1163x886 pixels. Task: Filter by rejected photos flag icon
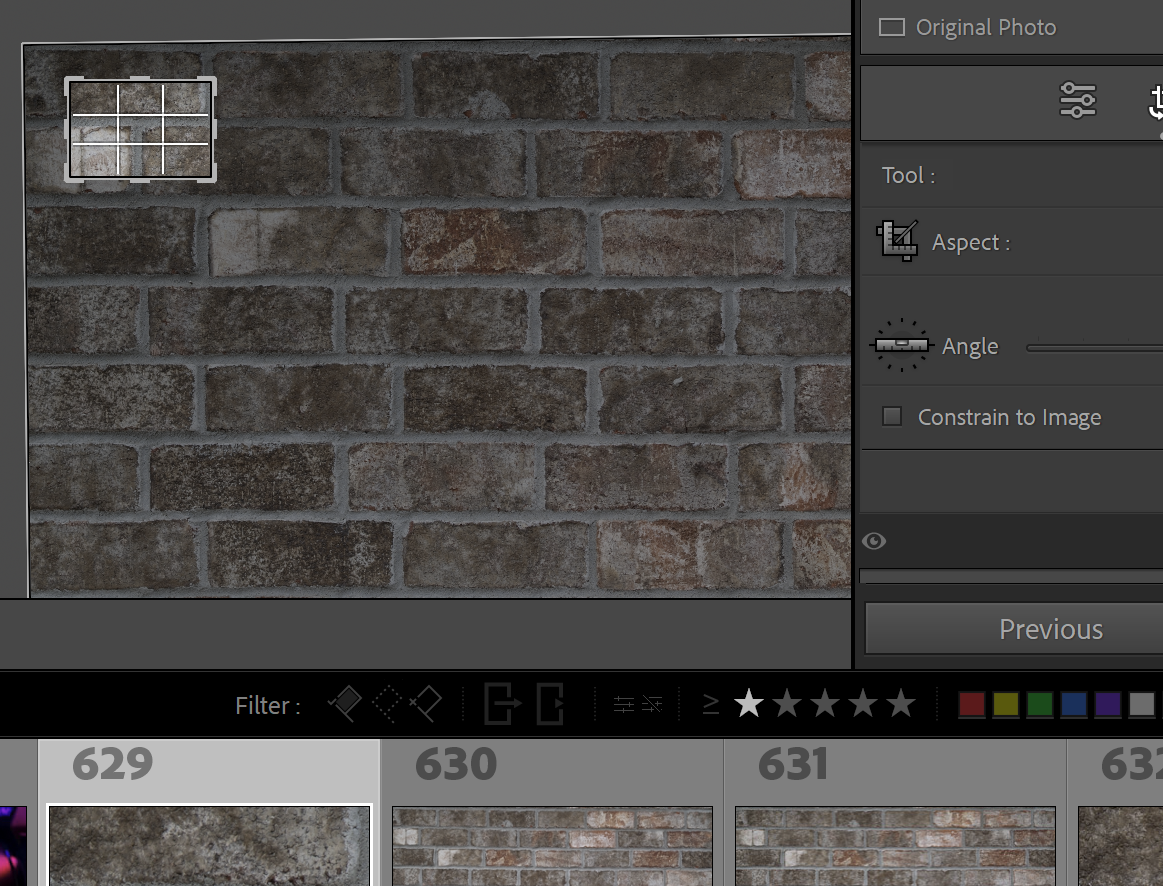point(424,704)
